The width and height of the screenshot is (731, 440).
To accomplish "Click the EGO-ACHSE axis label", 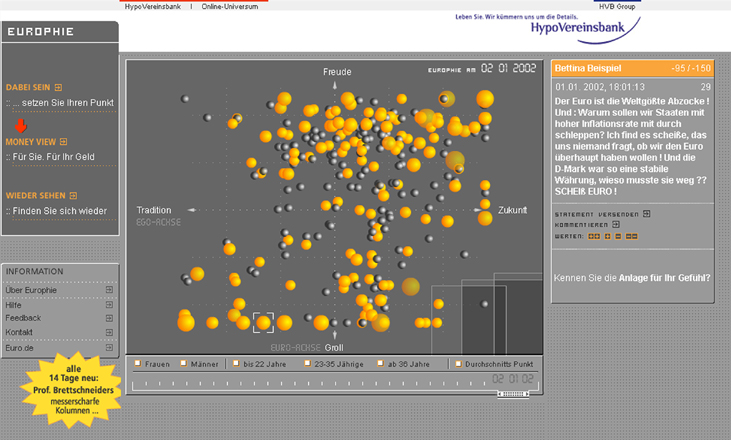I will 158,222.
